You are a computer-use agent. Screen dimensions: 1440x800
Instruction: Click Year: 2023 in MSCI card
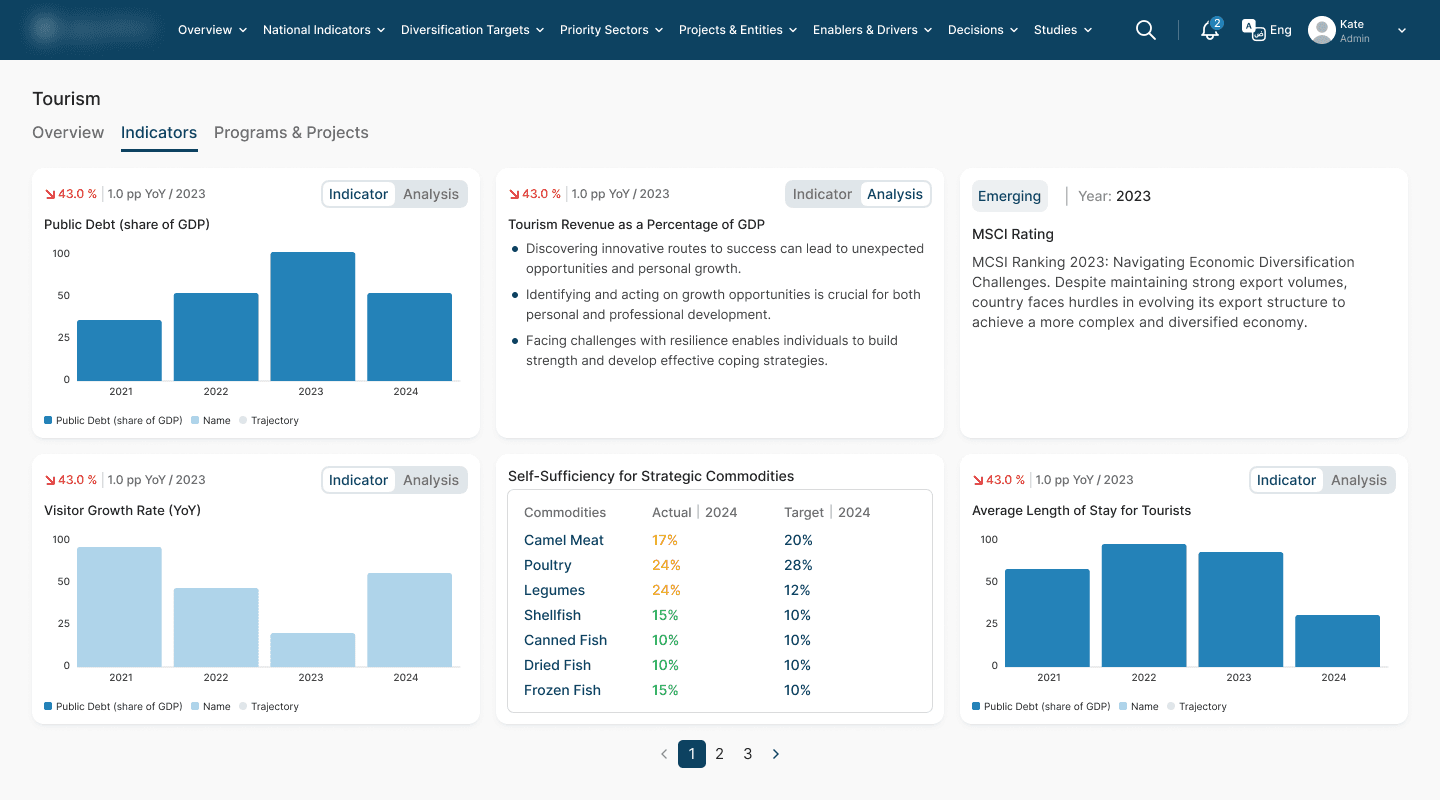[x=1114, y=196]
